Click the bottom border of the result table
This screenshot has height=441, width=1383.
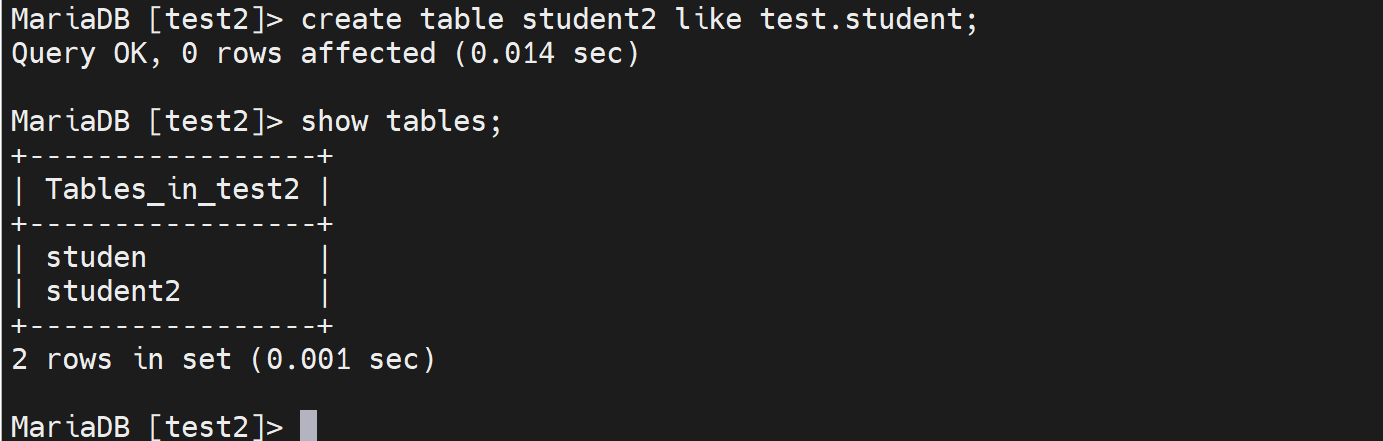click(172, 326)
